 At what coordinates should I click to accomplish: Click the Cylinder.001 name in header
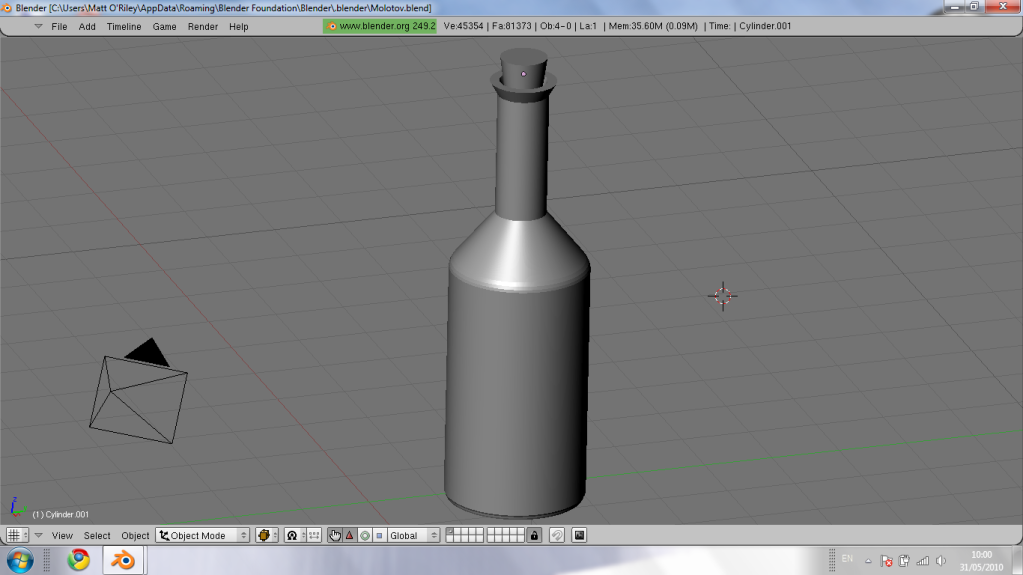pyautogui.click(x=765, y=26)
